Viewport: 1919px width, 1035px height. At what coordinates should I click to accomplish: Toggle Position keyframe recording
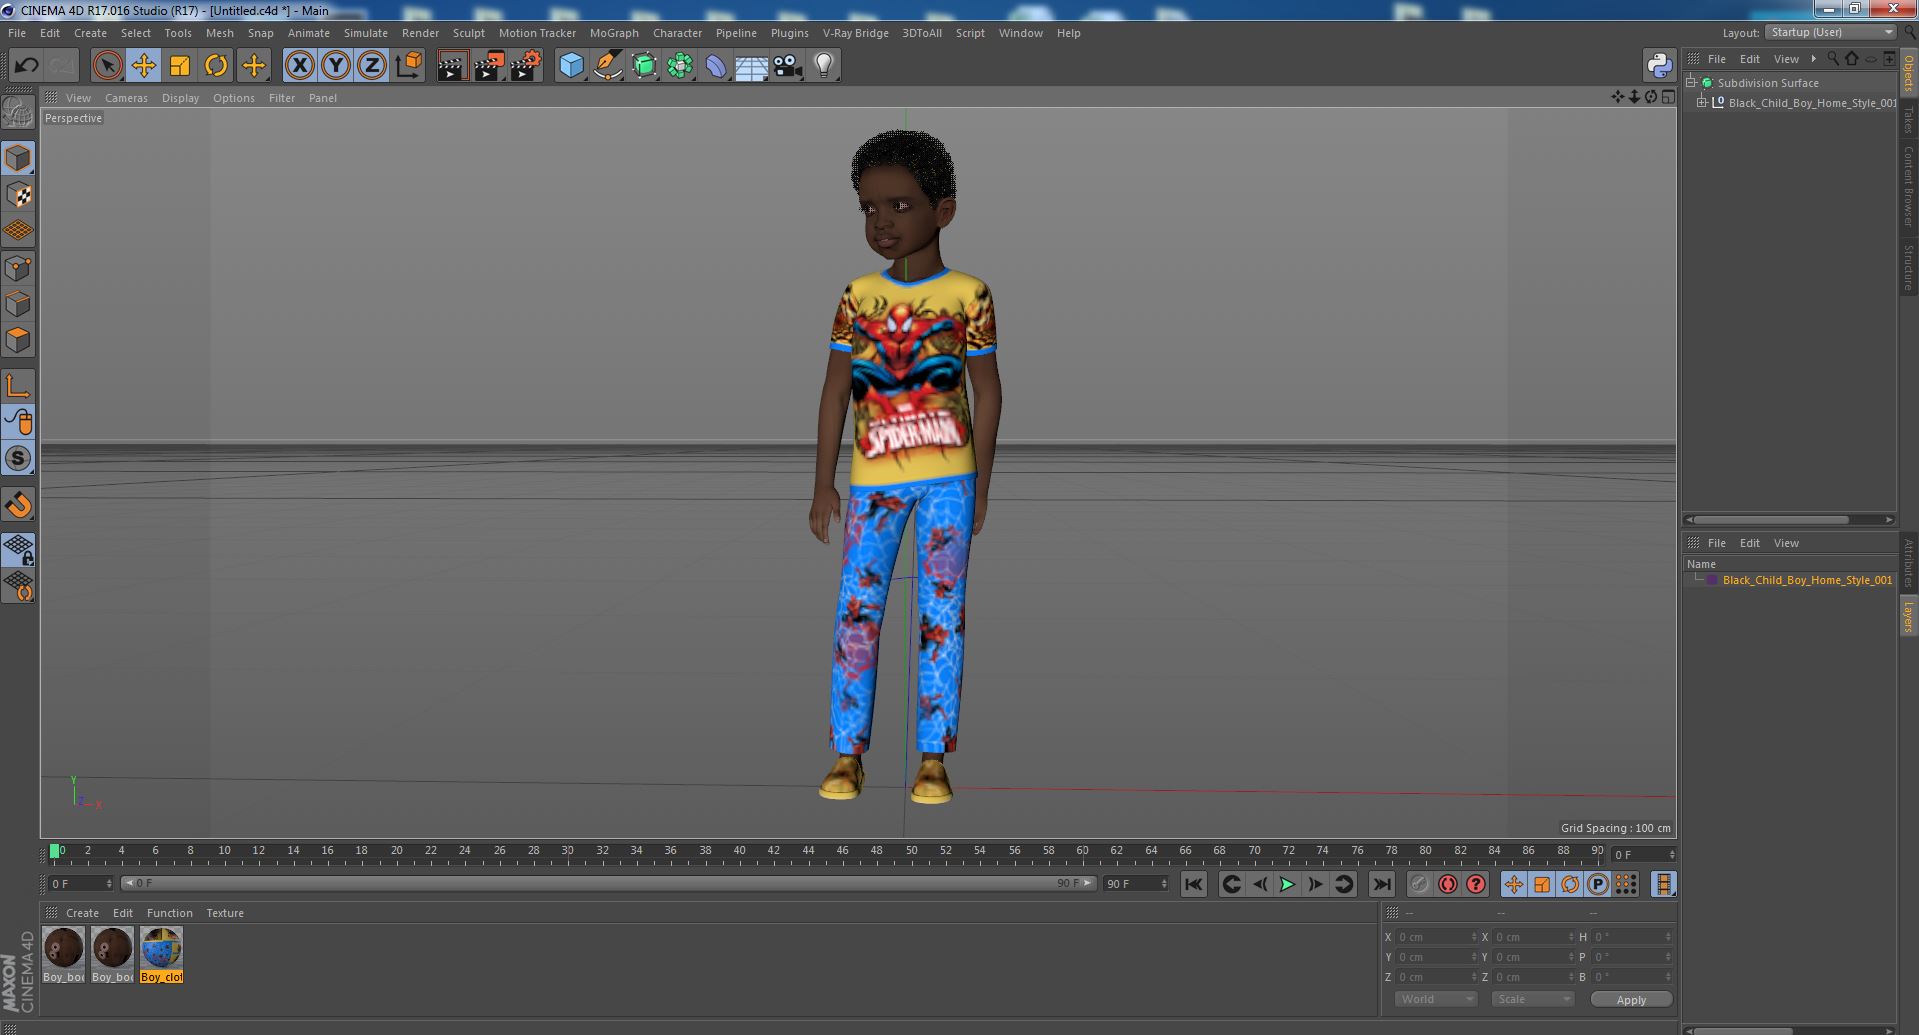point(1513,884)
